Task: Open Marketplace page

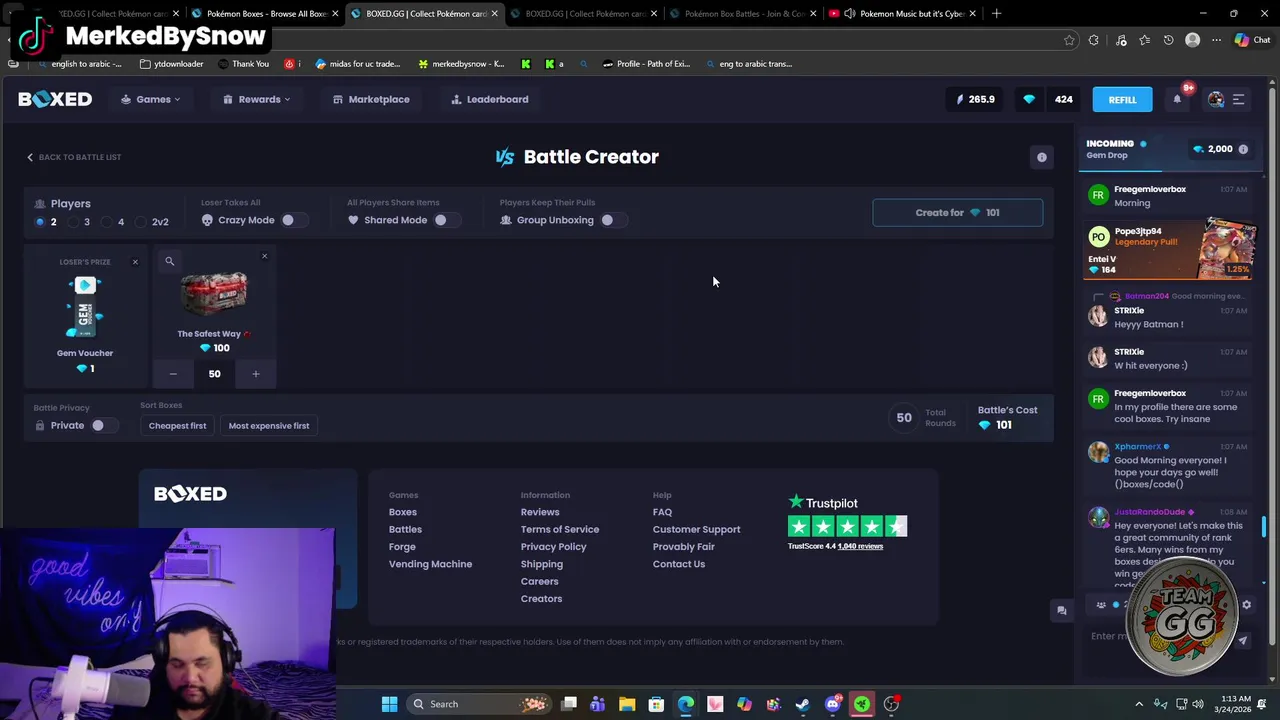Action: pos(371,99)
